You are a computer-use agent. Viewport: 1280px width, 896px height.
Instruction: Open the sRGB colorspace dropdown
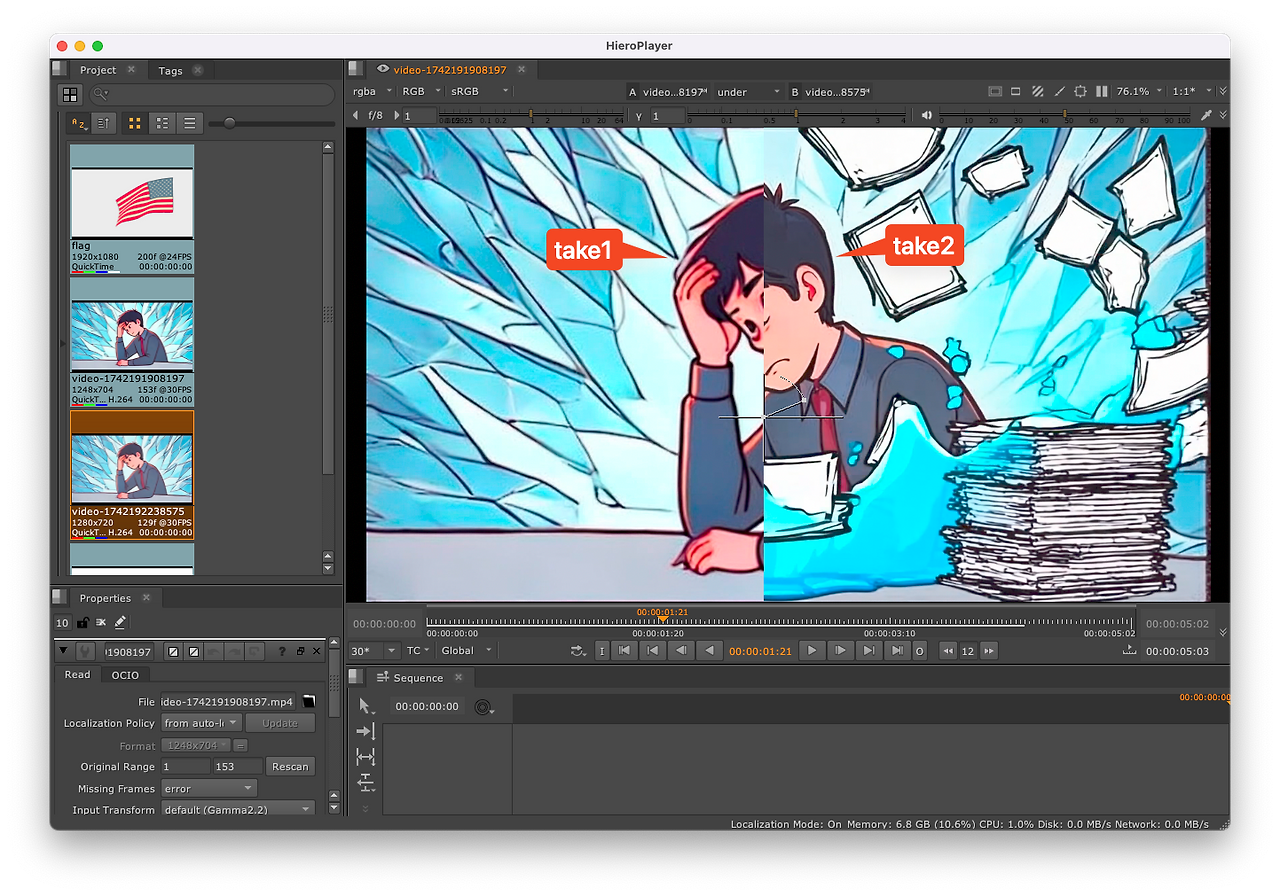479,91
